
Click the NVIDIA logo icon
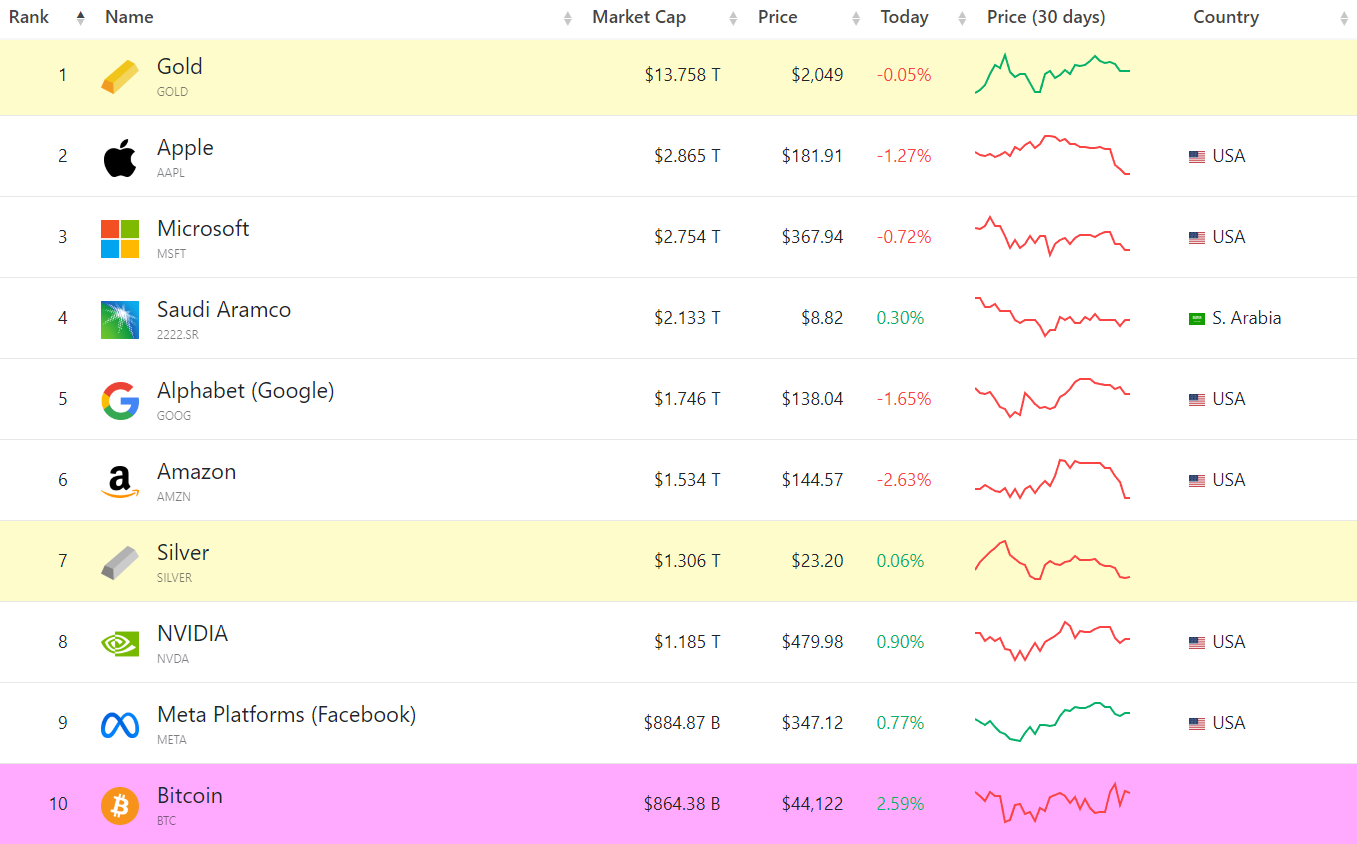coord(120,643)
